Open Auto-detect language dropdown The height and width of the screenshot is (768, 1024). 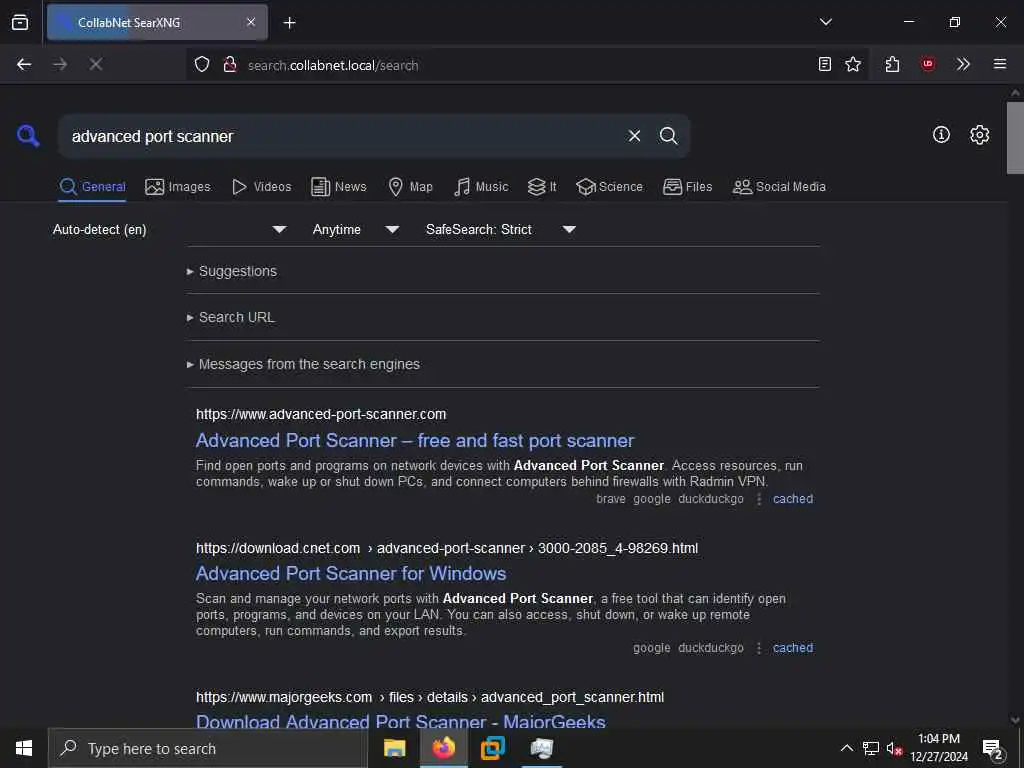pos(170,229)
